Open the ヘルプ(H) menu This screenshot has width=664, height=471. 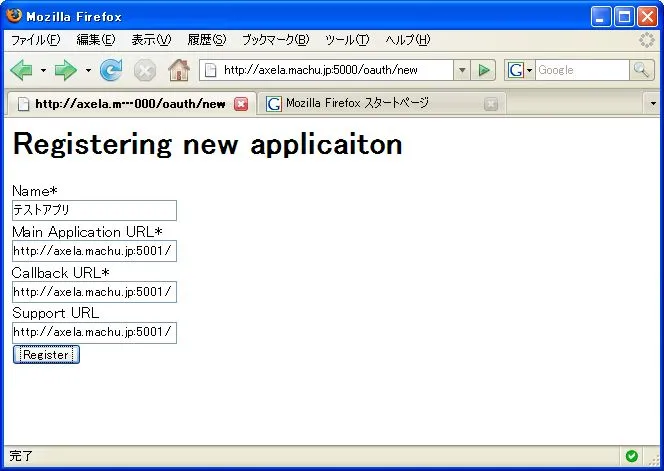point(408,40)
